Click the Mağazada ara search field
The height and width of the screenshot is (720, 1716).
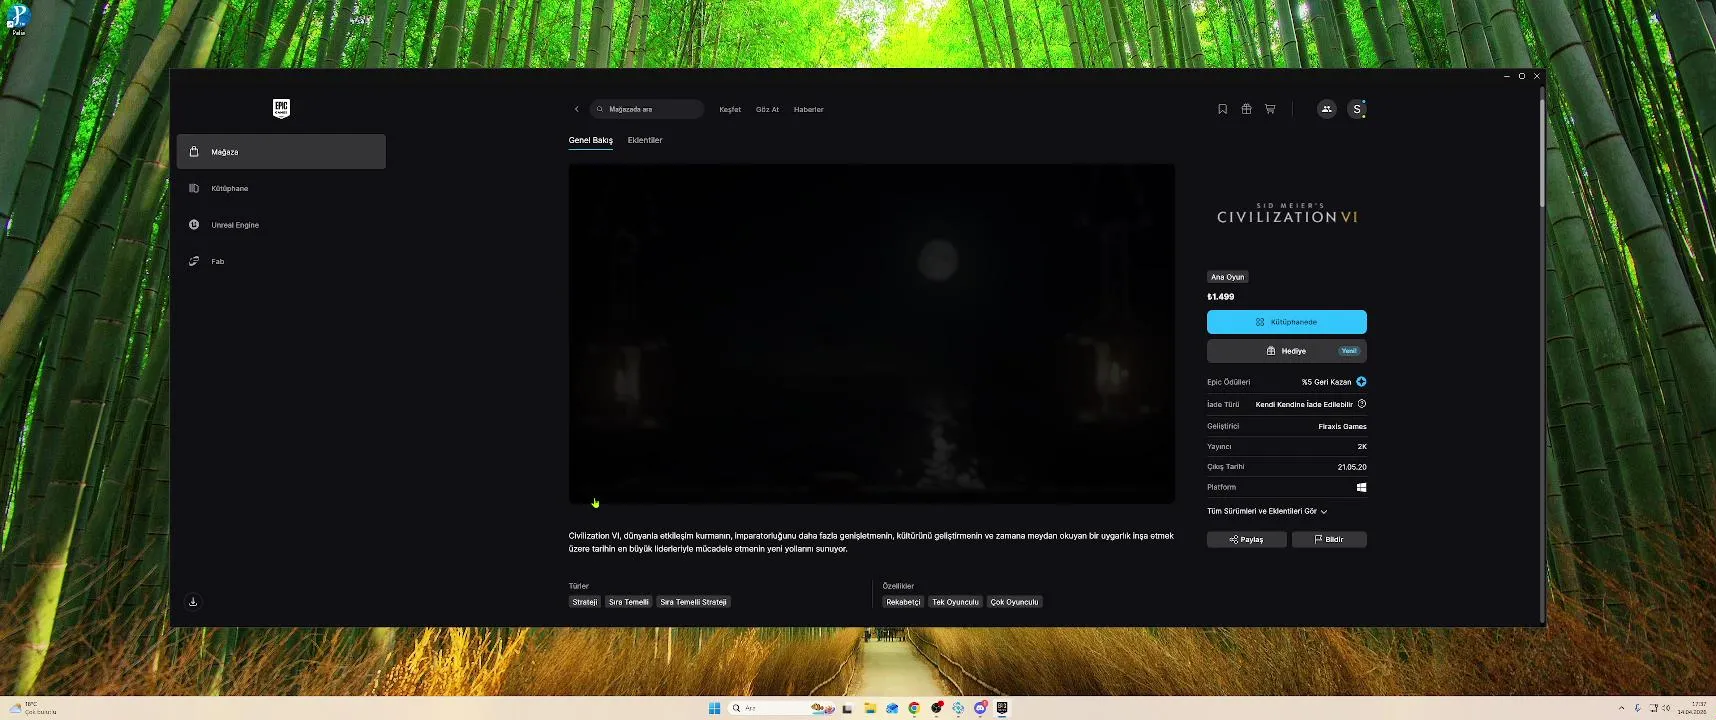click(647, 109)
